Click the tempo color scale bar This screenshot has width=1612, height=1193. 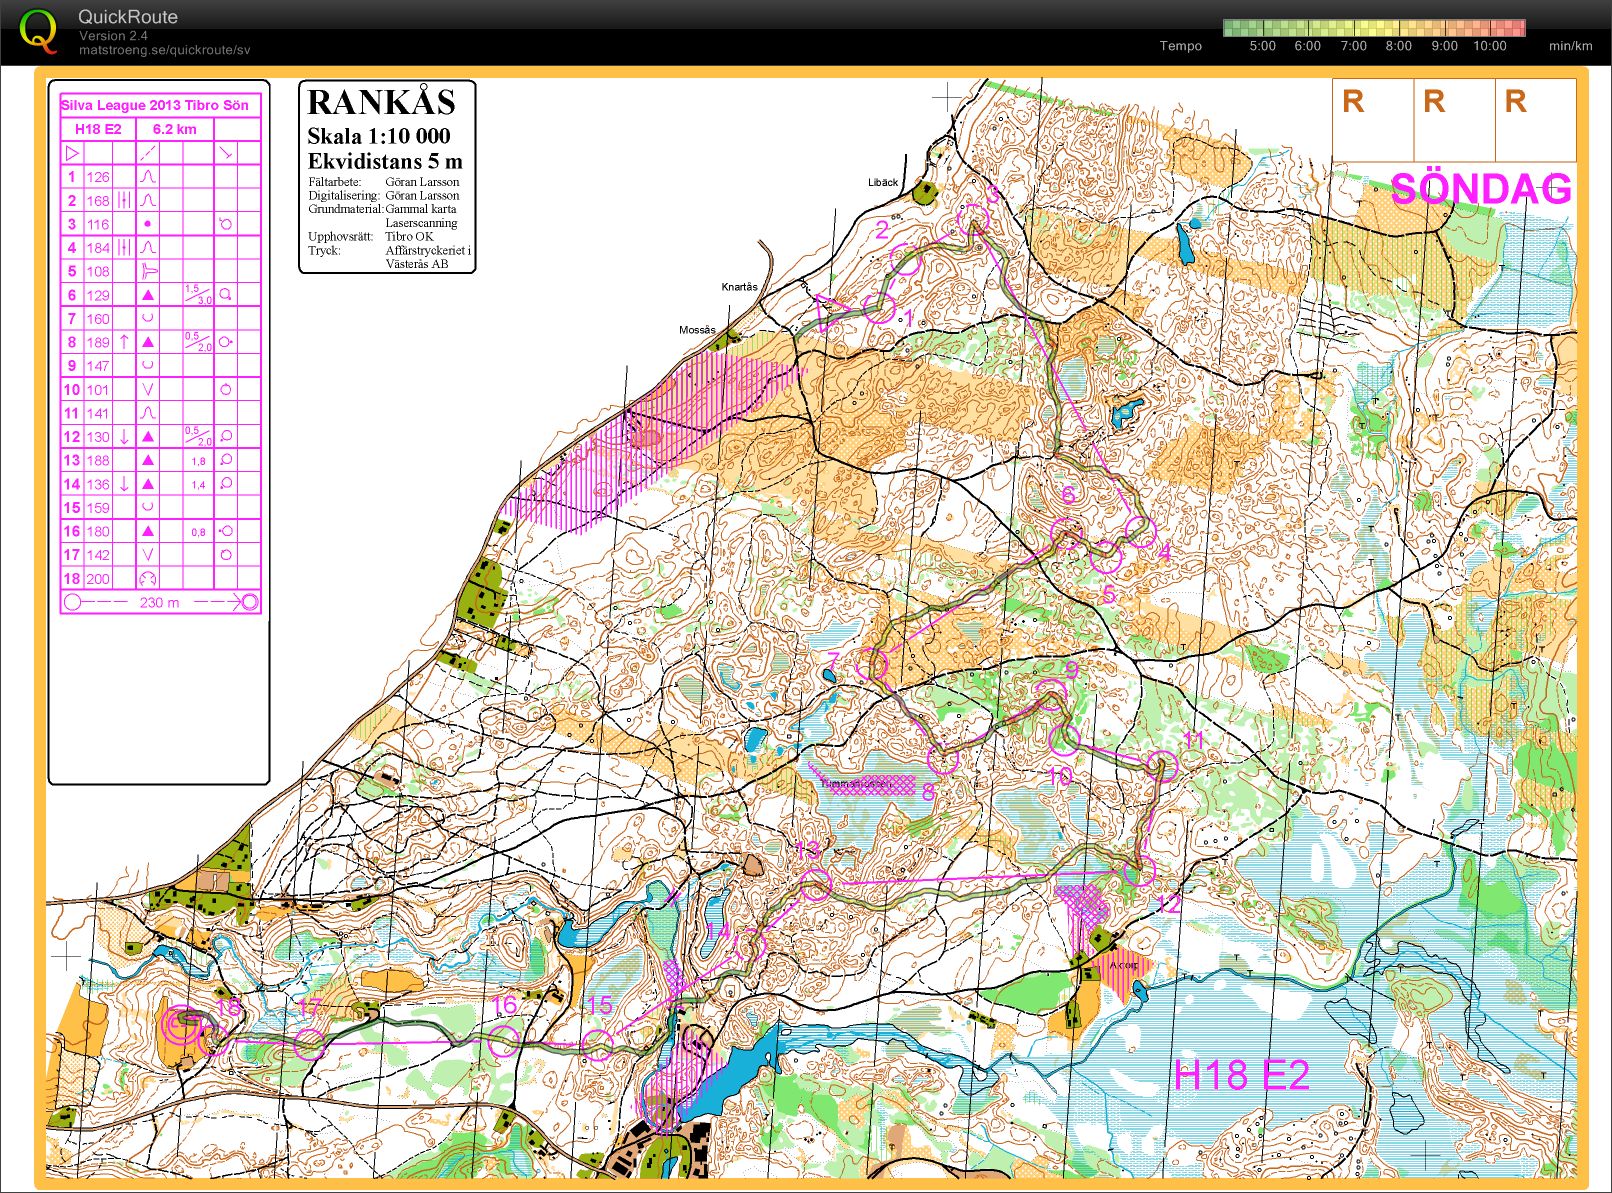[x=1374, y=28]
